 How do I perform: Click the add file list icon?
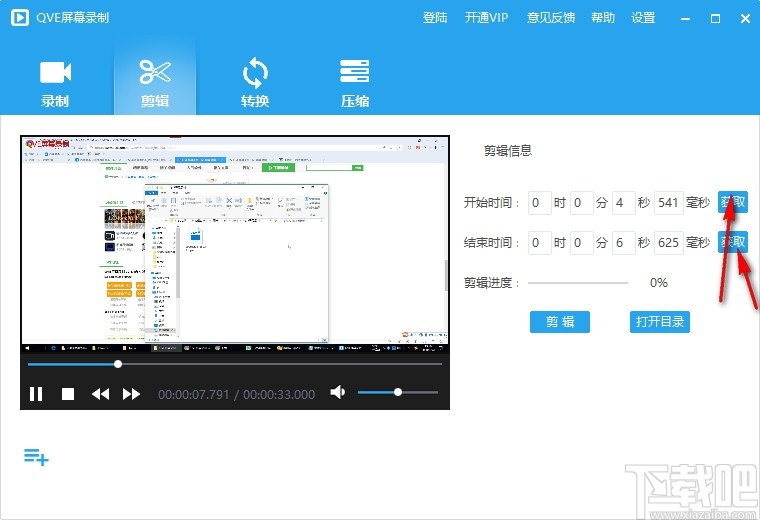tap(36, 457)
